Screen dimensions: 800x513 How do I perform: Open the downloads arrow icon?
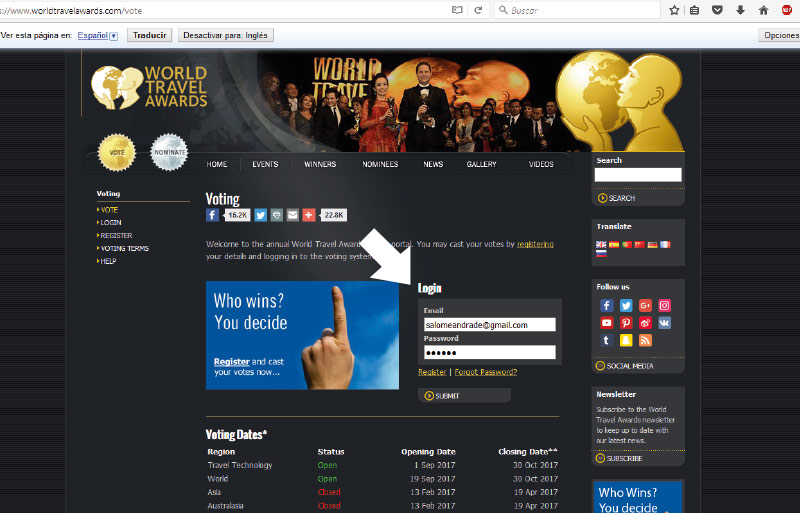click(x=740, y=10)
